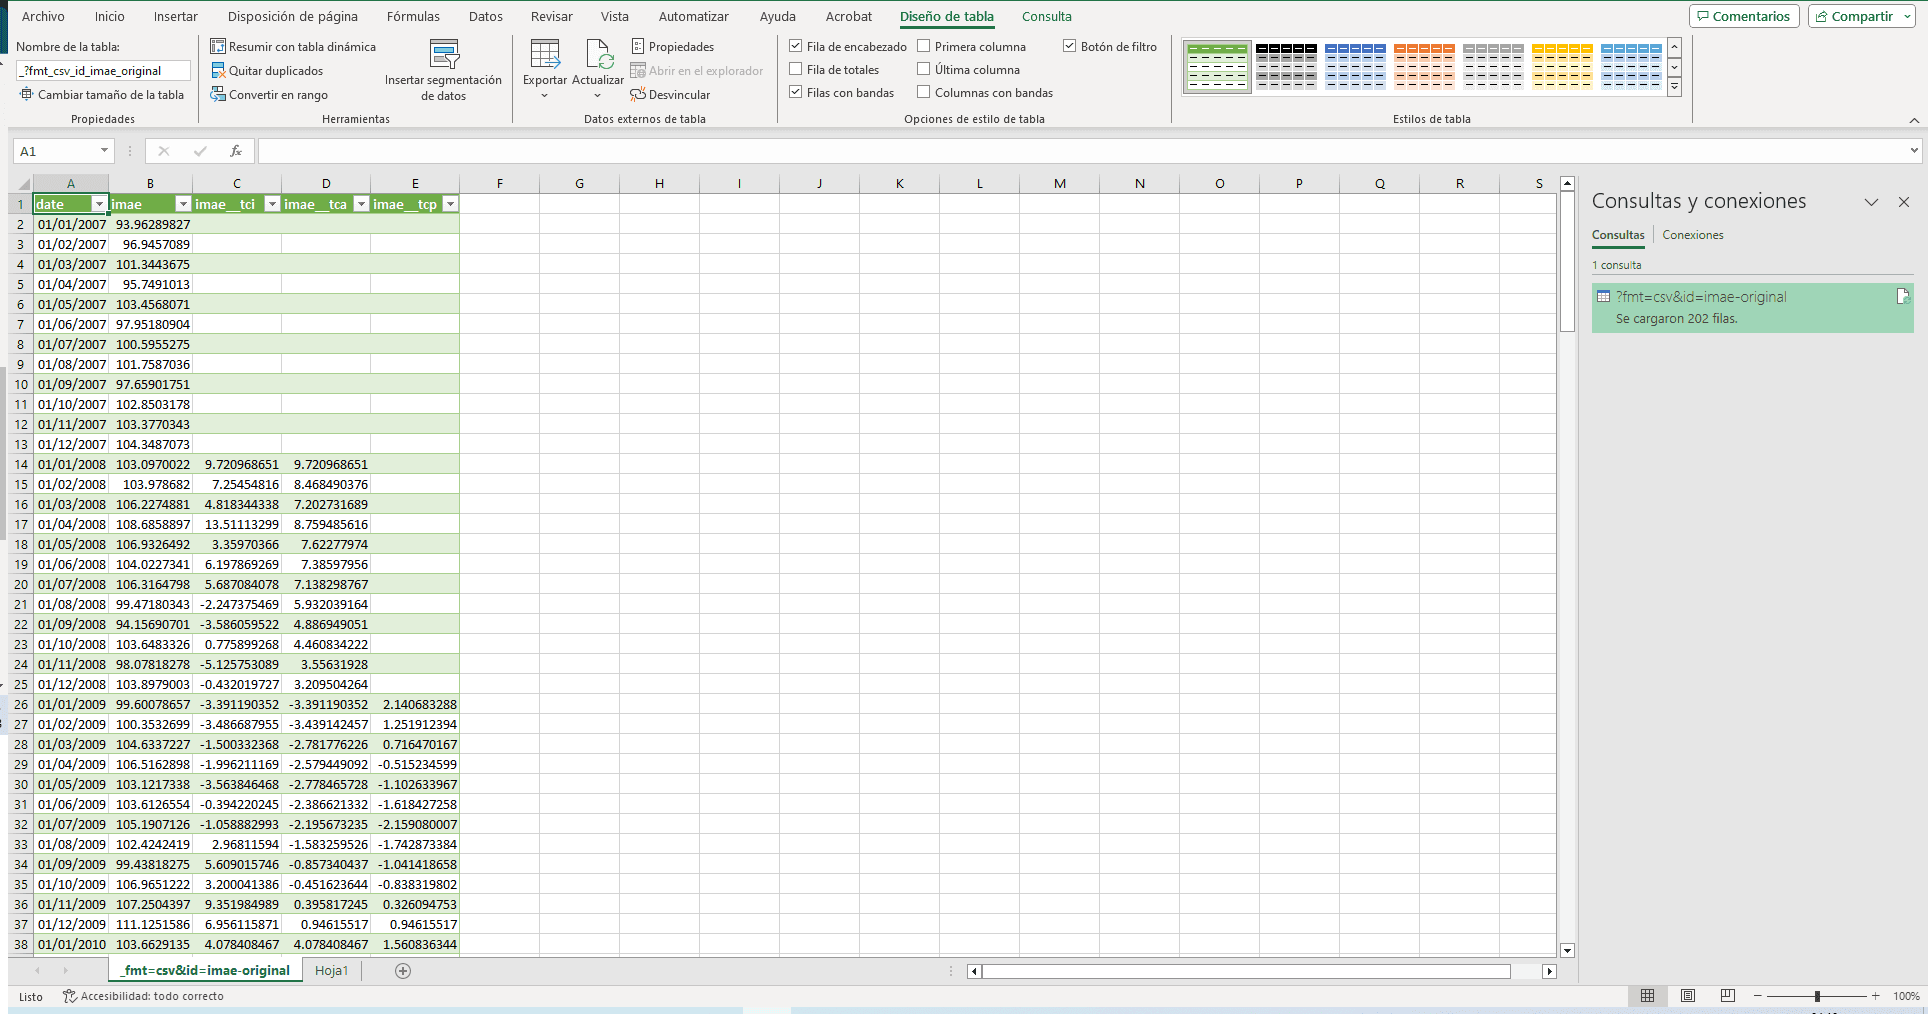
Task: Click the Actualizar refresh icon
Action: (x=598, y=54)
